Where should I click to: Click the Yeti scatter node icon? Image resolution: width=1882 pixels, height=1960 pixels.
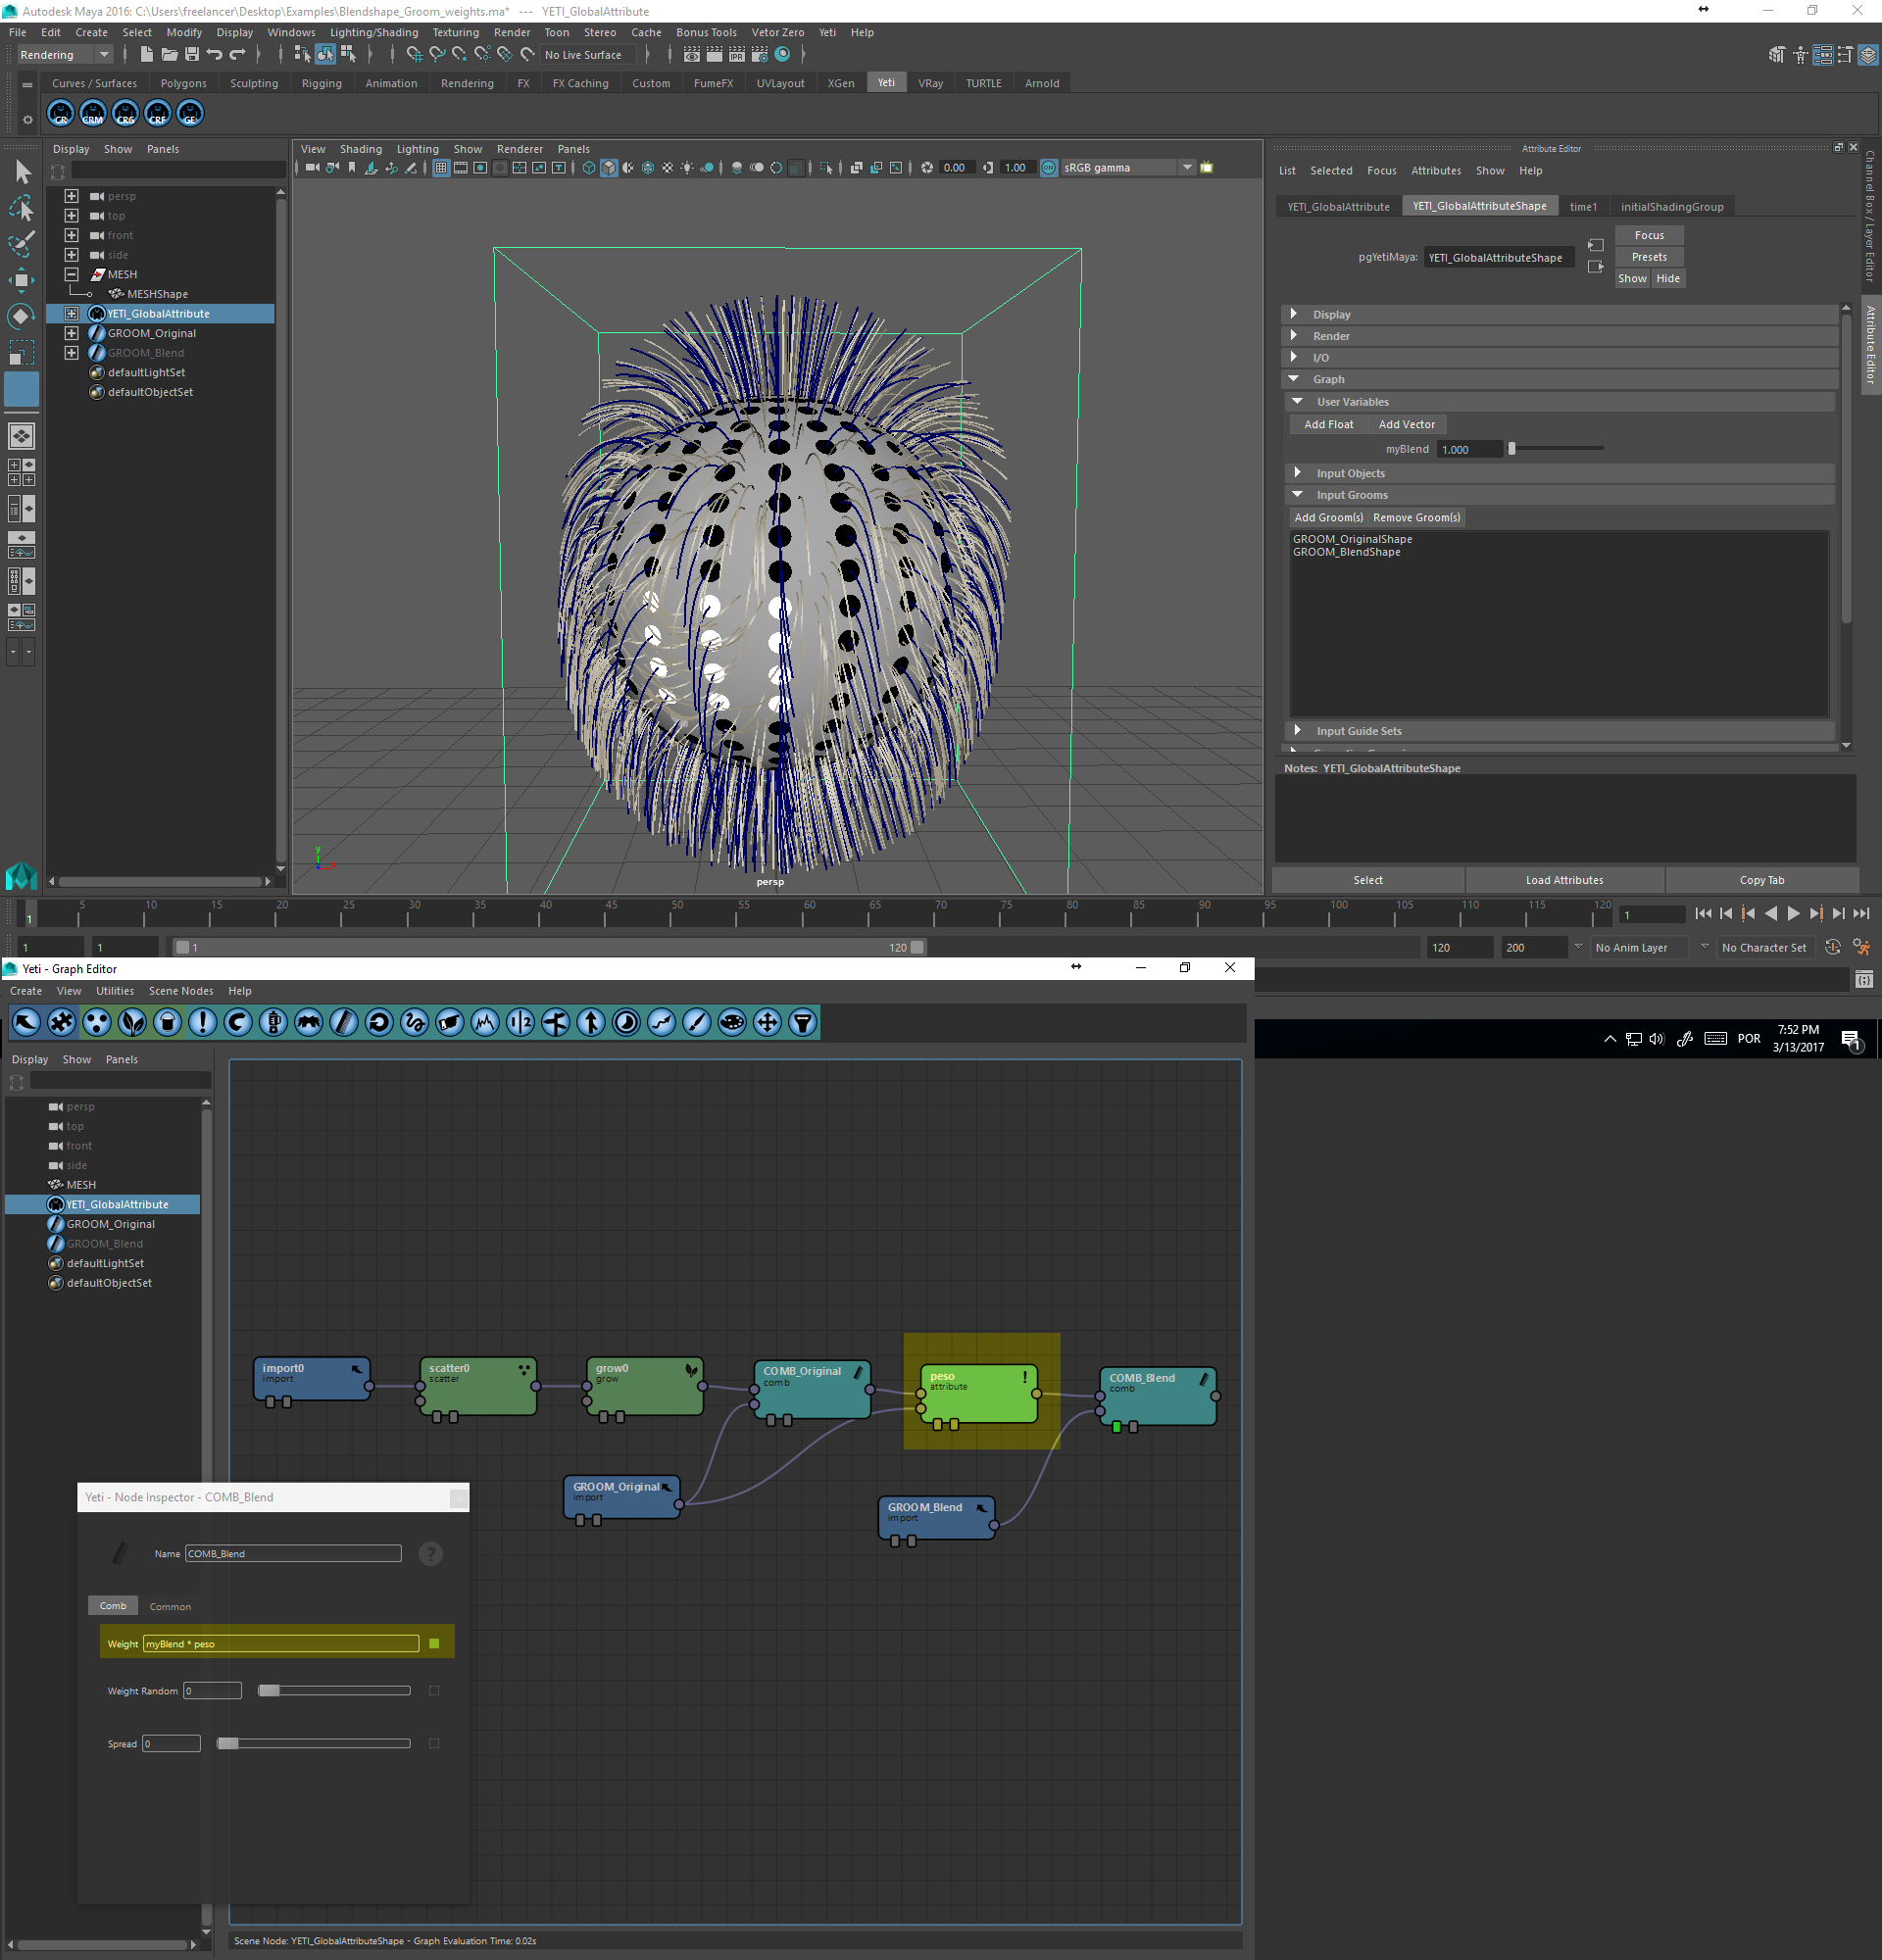[97, 1022]
